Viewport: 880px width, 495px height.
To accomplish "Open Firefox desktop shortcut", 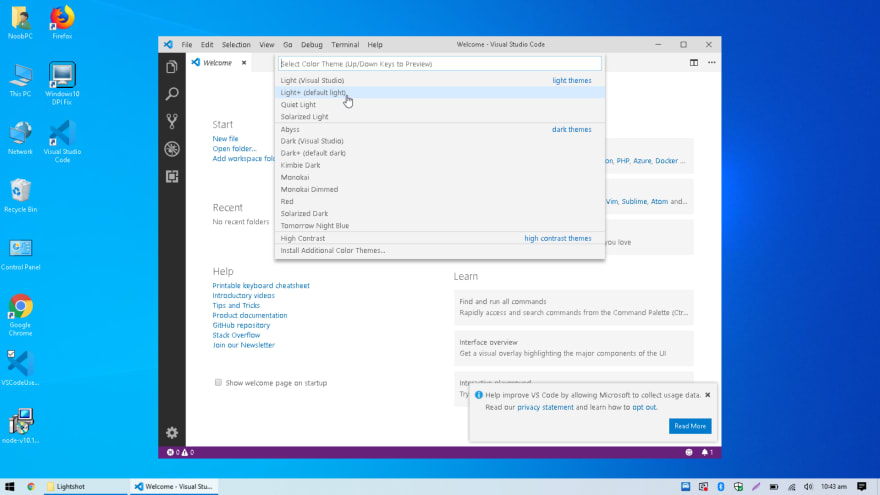I will (x=62, y=22).
